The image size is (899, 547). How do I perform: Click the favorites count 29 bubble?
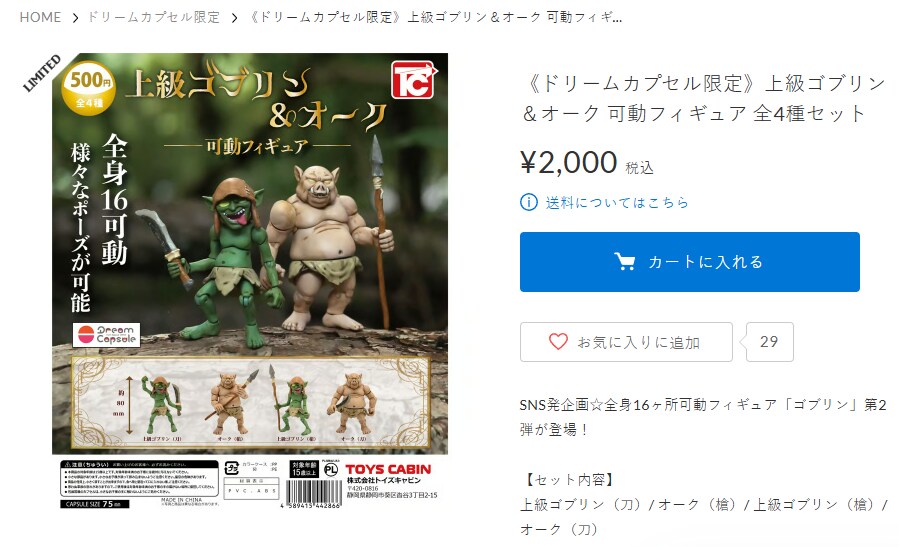click(x=769, y=342)
